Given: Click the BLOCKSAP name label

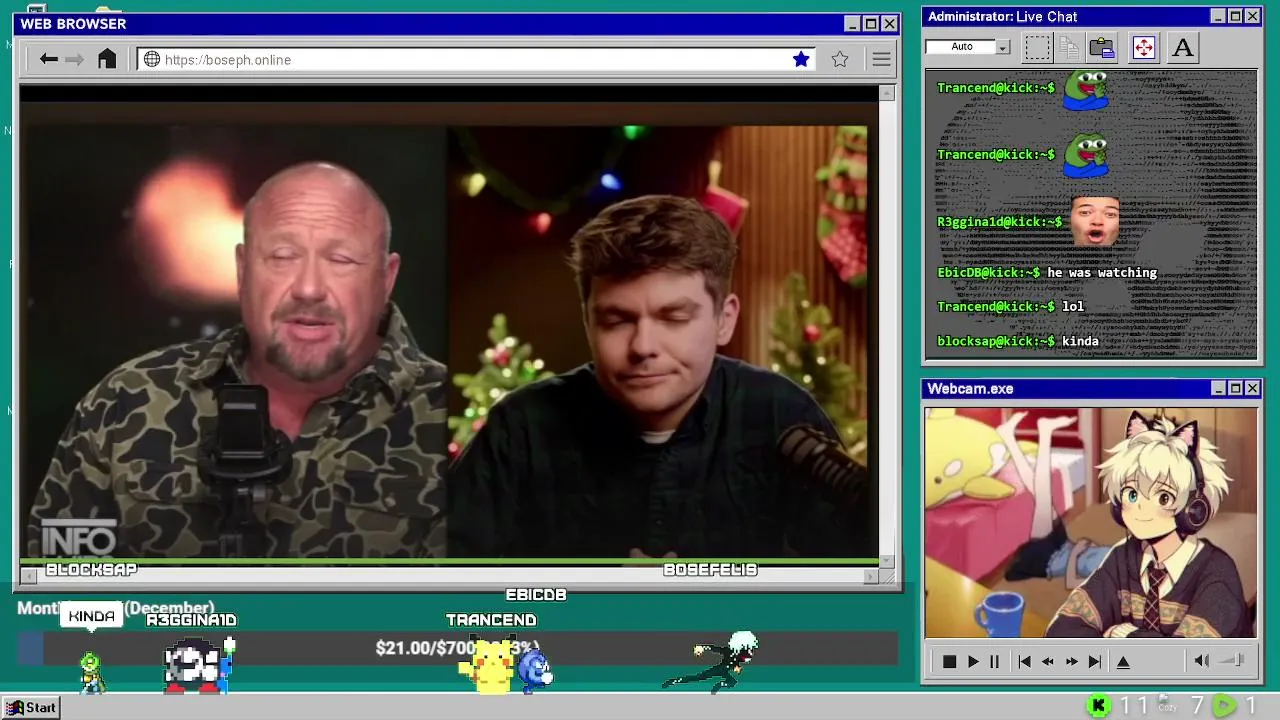Looking at the screenshot, I should coord(91,570).
